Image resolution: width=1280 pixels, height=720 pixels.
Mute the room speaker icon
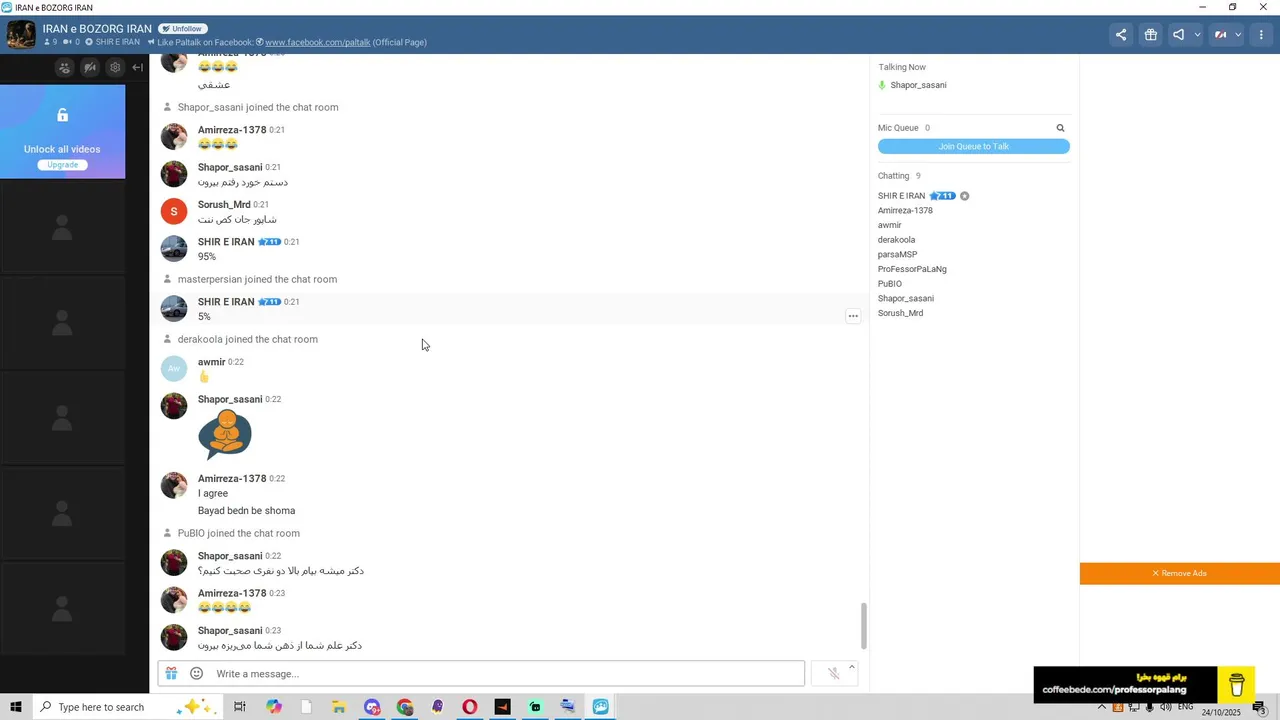point(1179,35)
